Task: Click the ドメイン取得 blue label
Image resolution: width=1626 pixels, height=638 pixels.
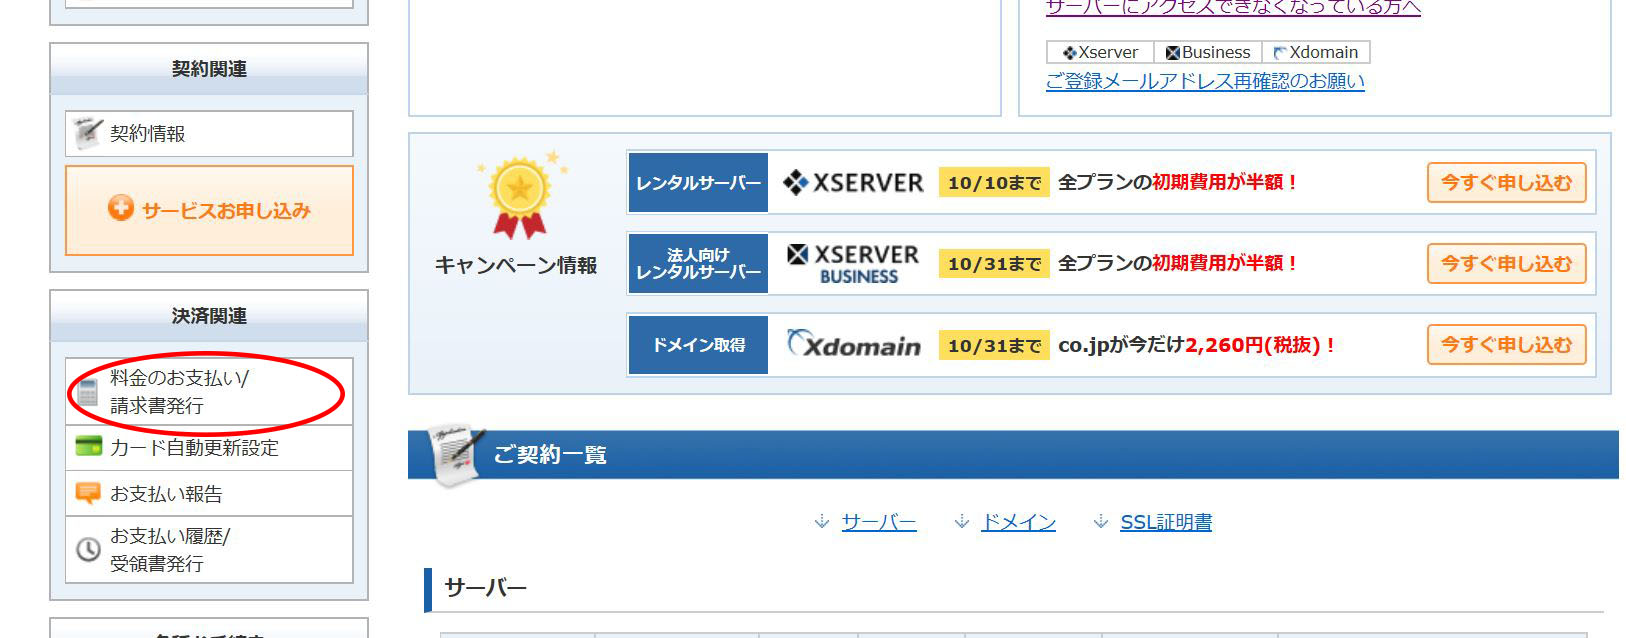Action: tap(698, 345)
